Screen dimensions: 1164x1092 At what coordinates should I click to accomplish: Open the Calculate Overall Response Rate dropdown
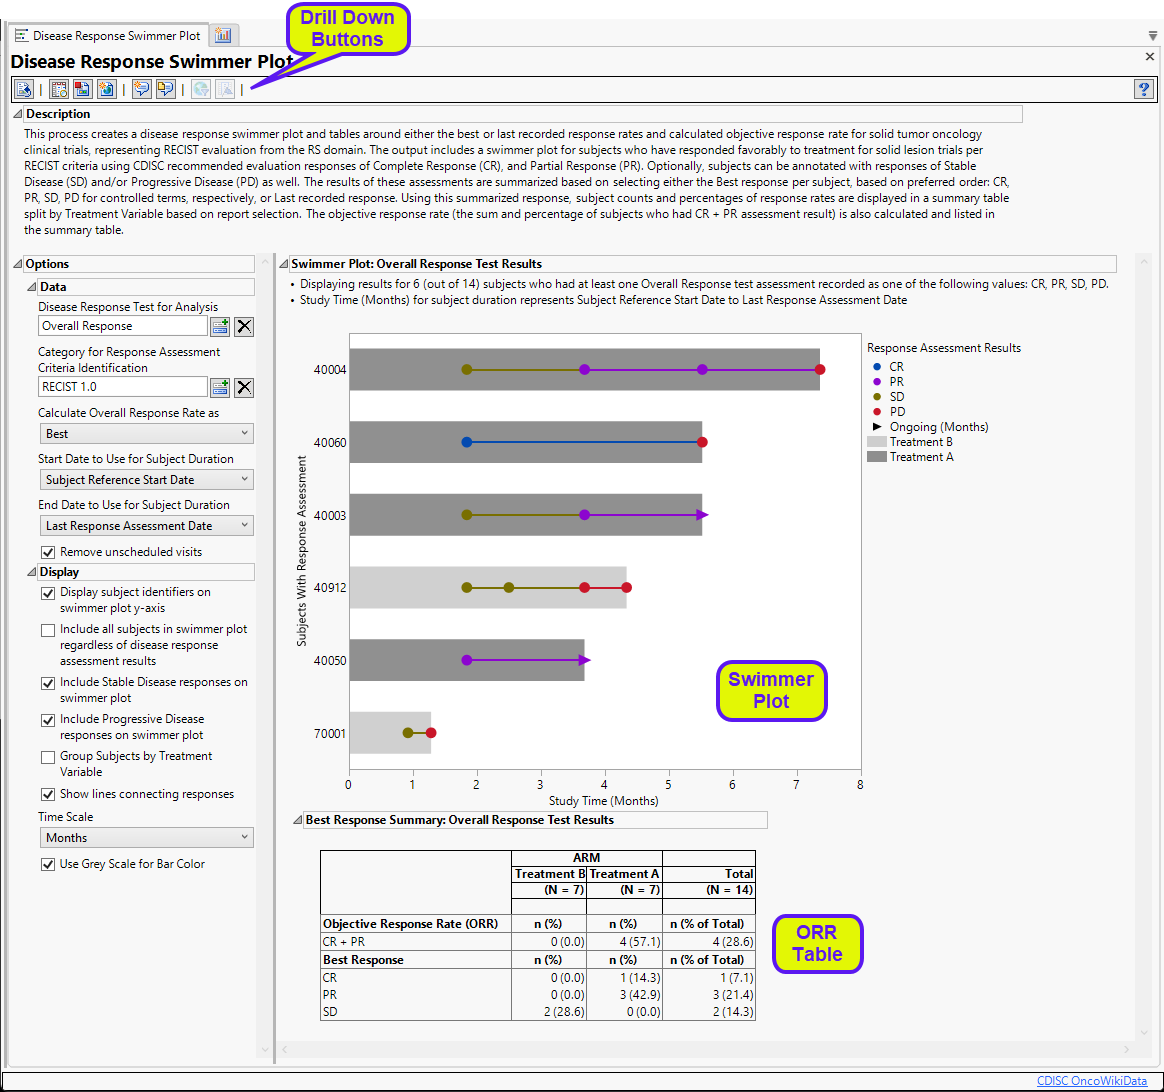tap(146, 434)
